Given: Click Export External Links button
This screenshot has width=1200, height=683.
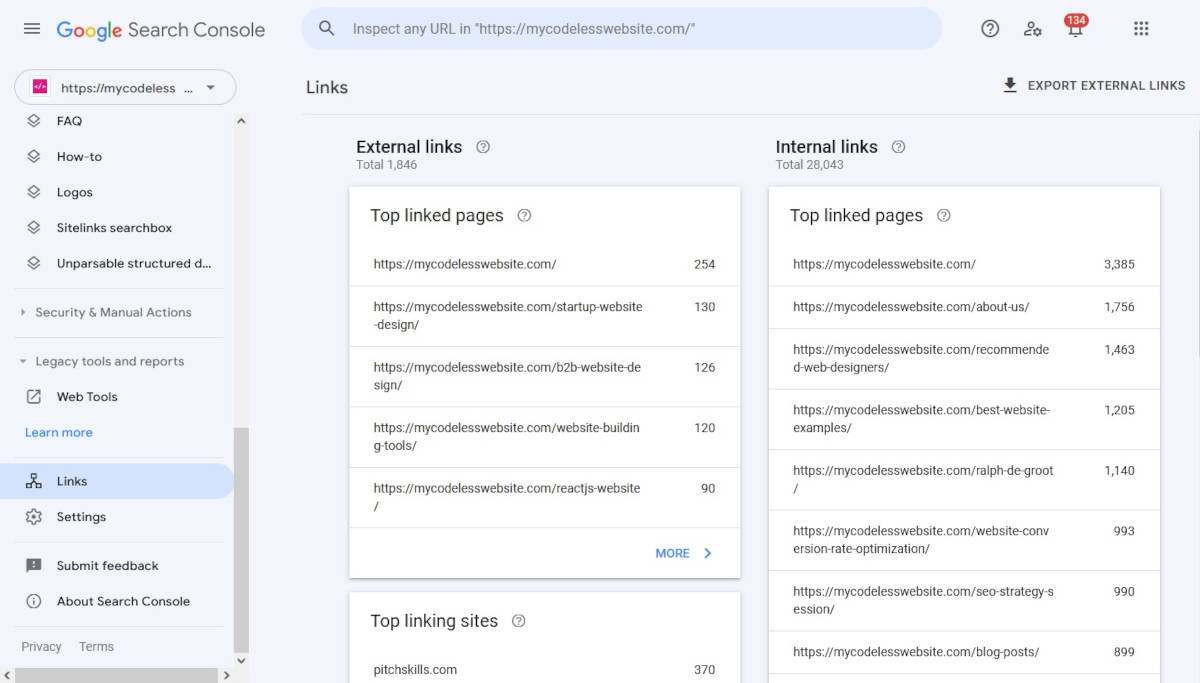Looking at the screenshot, I should (x=1094, y=85).
